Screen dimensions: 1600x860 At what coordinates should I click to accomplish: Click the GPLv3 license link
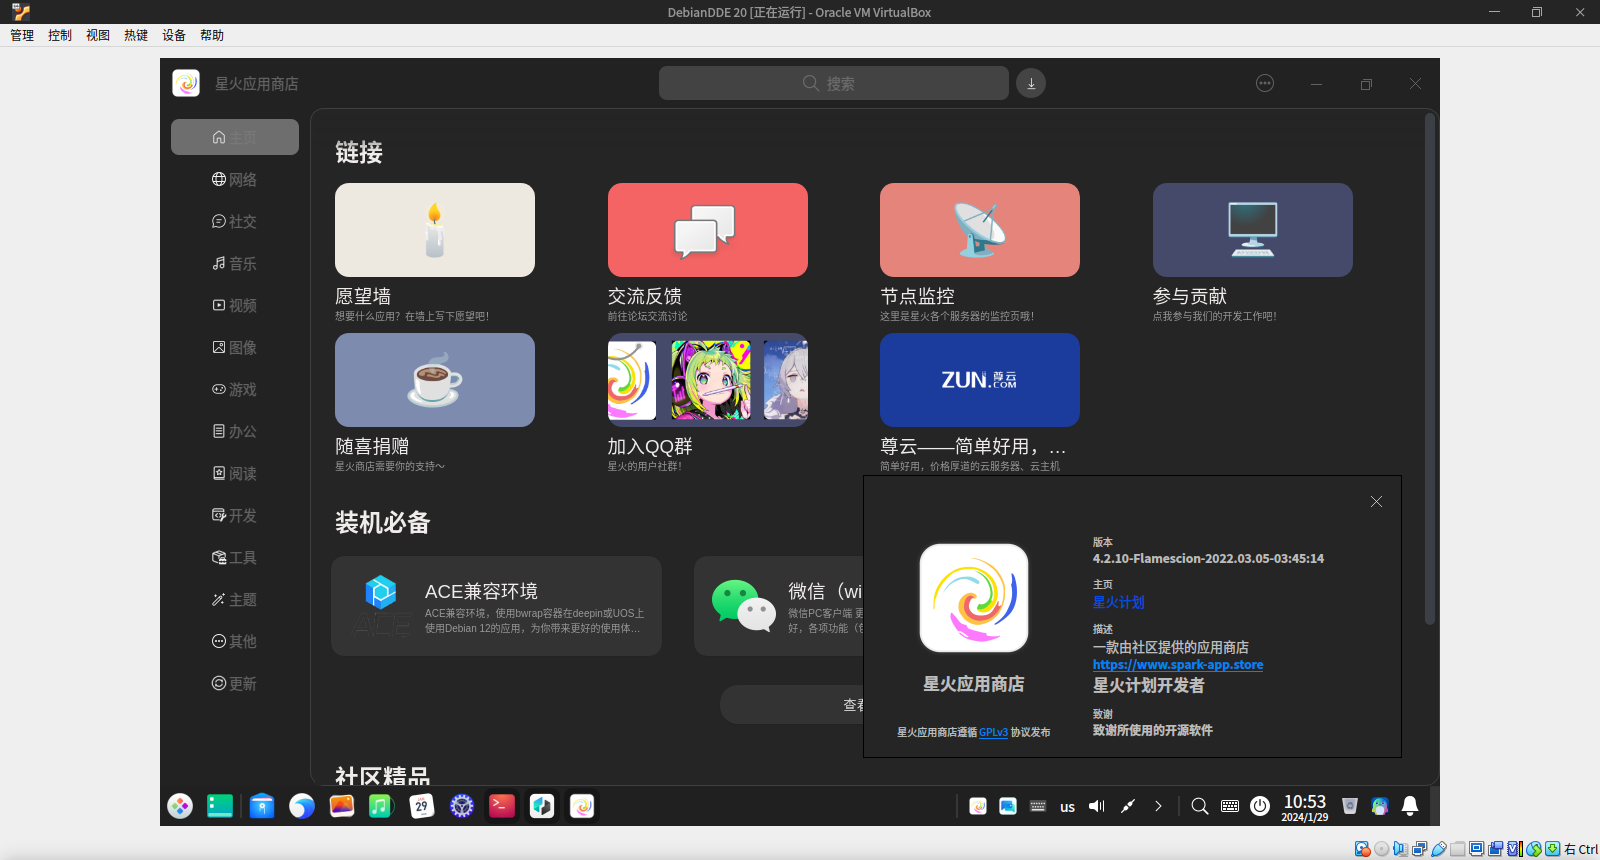coord(993,732)
